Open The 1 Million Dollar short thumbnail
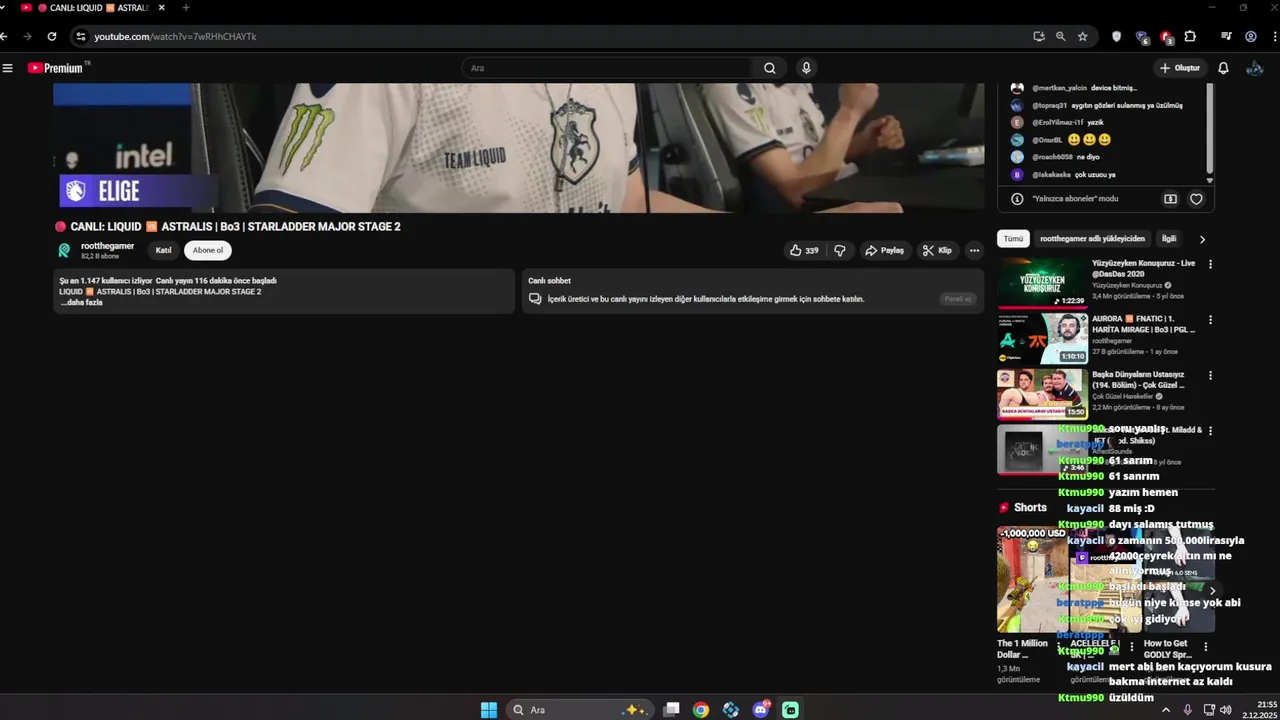The height and width of the screenshot is (720, 1280). (1032, 580)
